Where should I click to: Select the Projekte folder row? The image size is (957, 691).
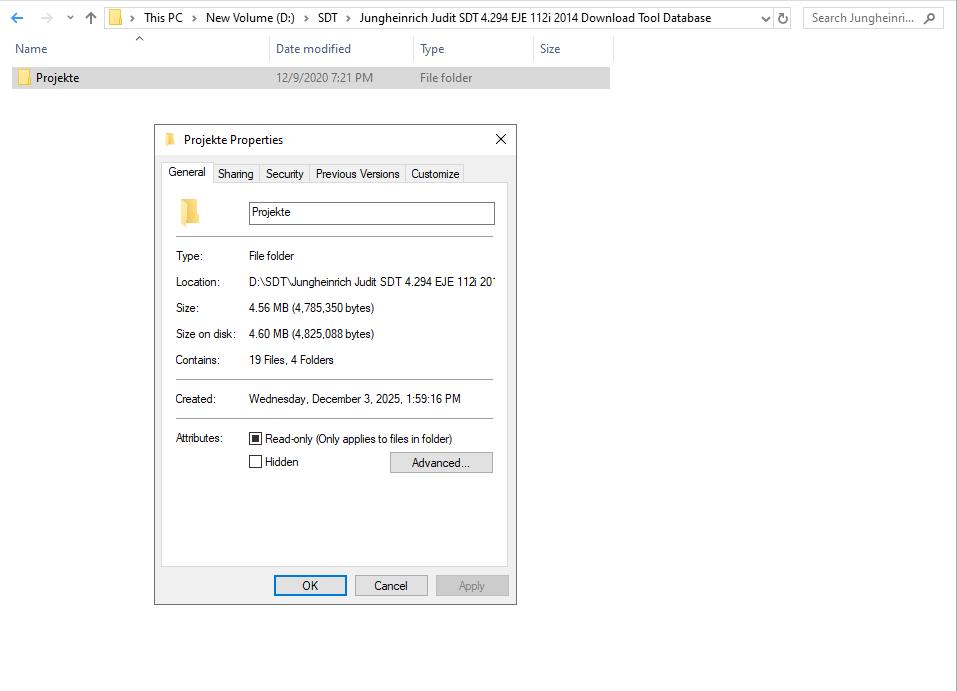pos(311,78)
